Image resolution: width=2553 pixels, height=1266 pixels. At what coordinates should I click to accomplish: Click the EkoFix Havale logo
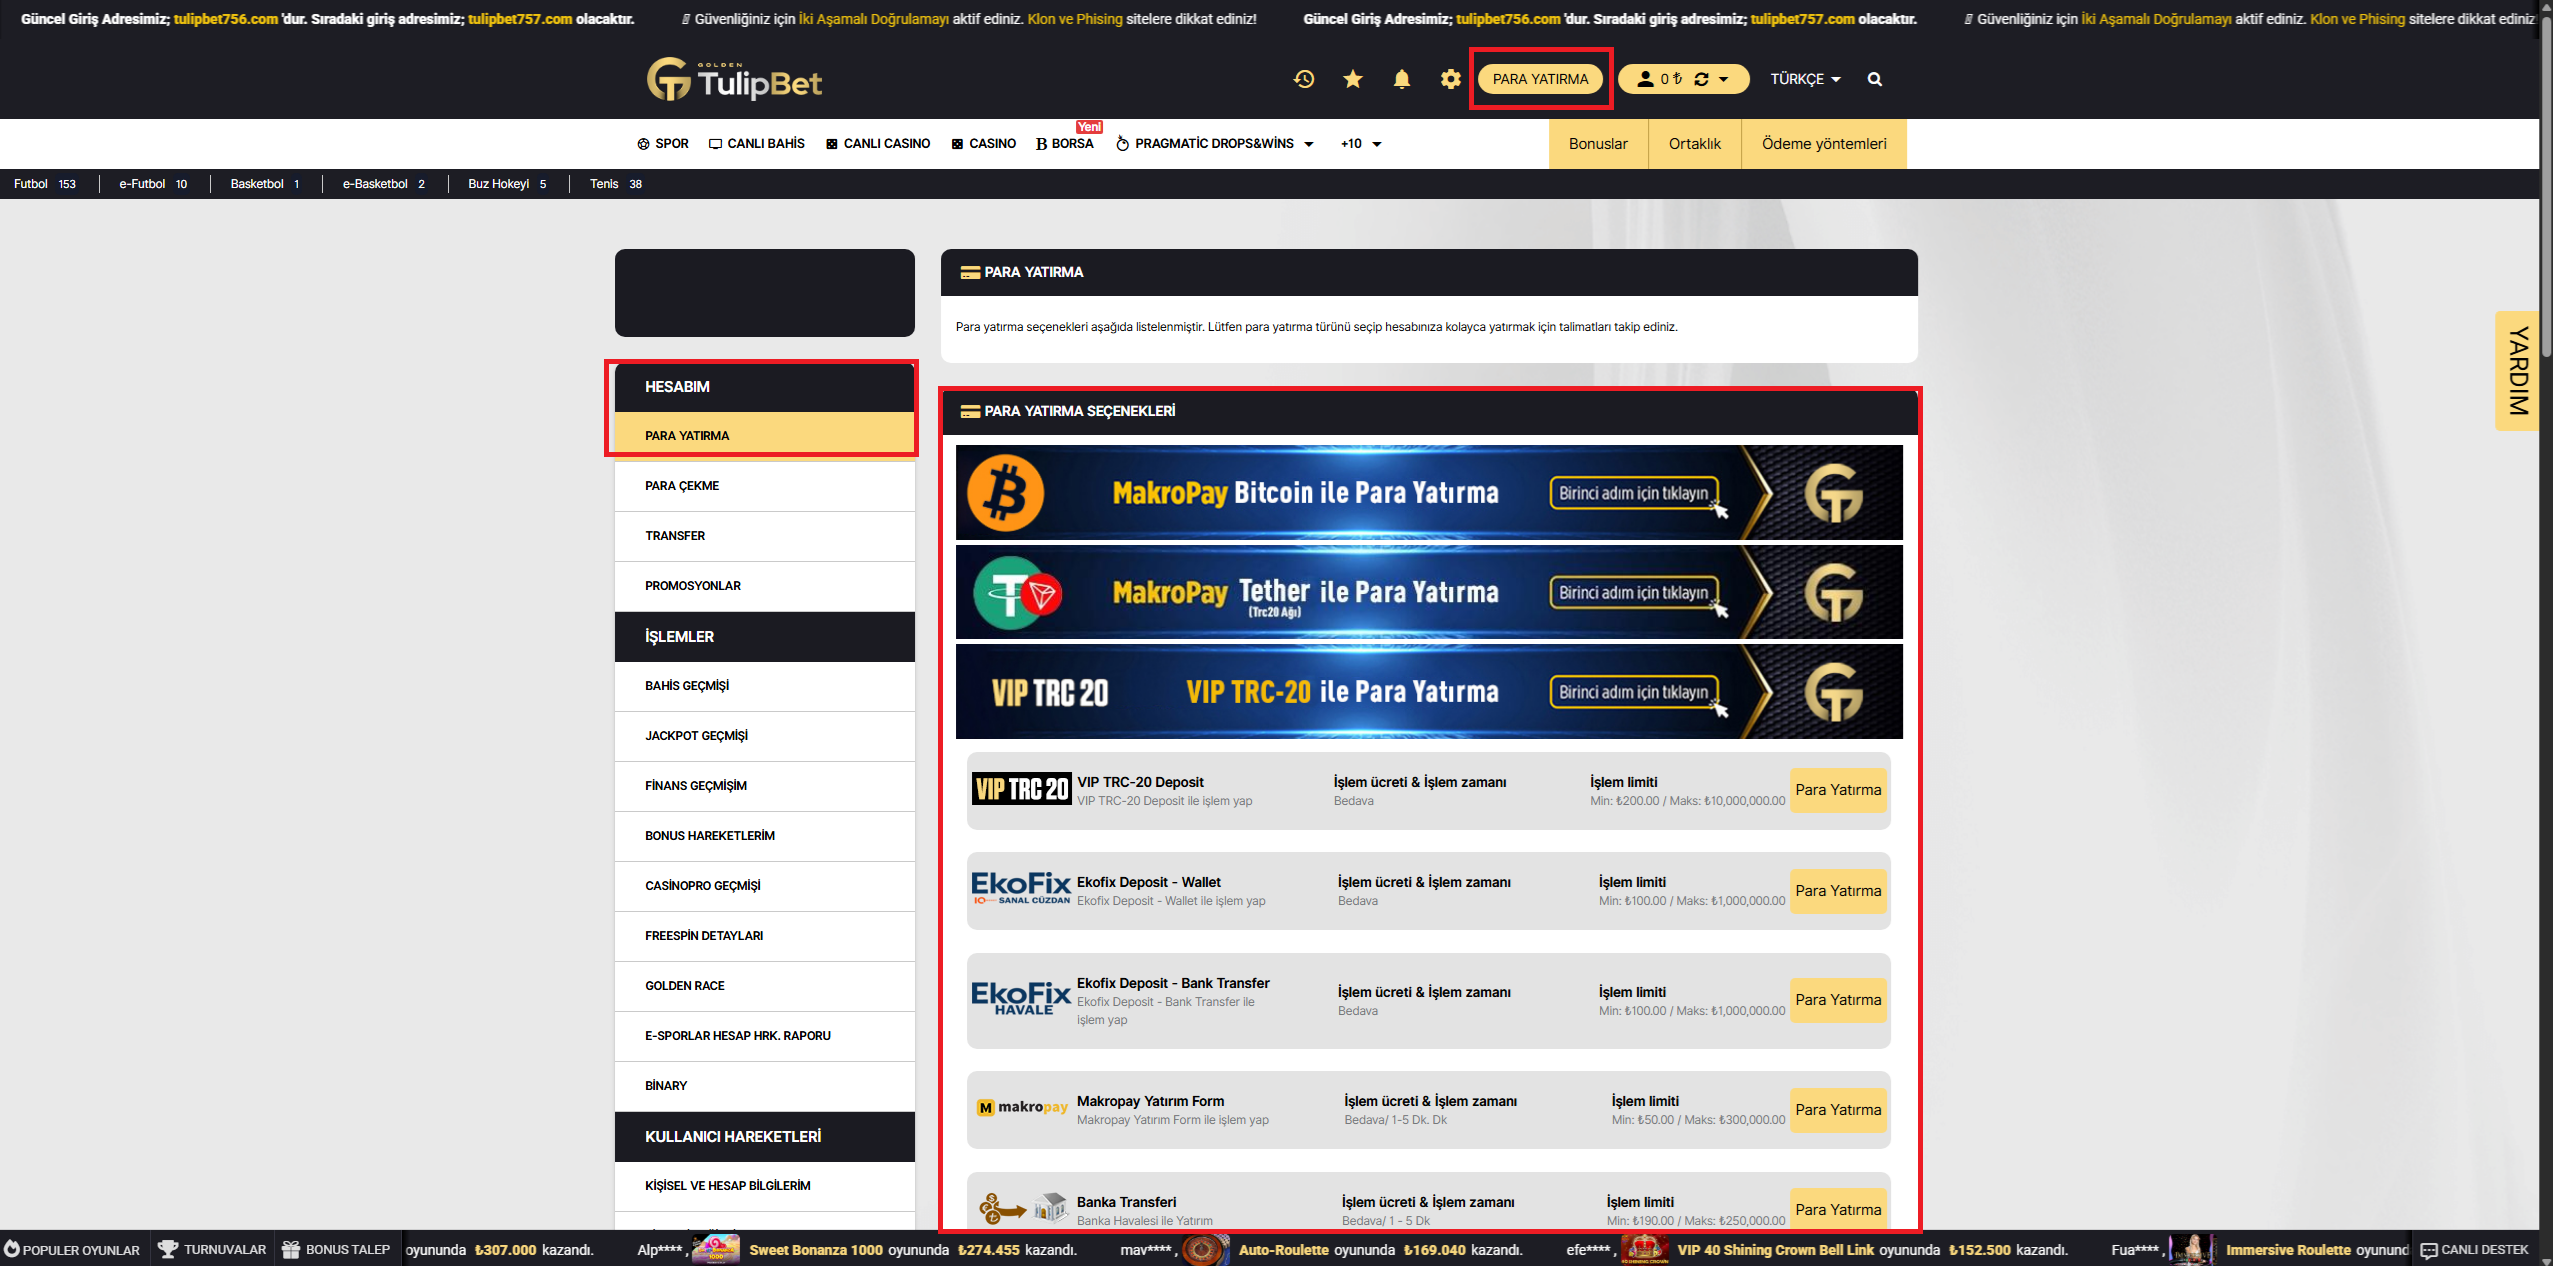coord(1021,998)
